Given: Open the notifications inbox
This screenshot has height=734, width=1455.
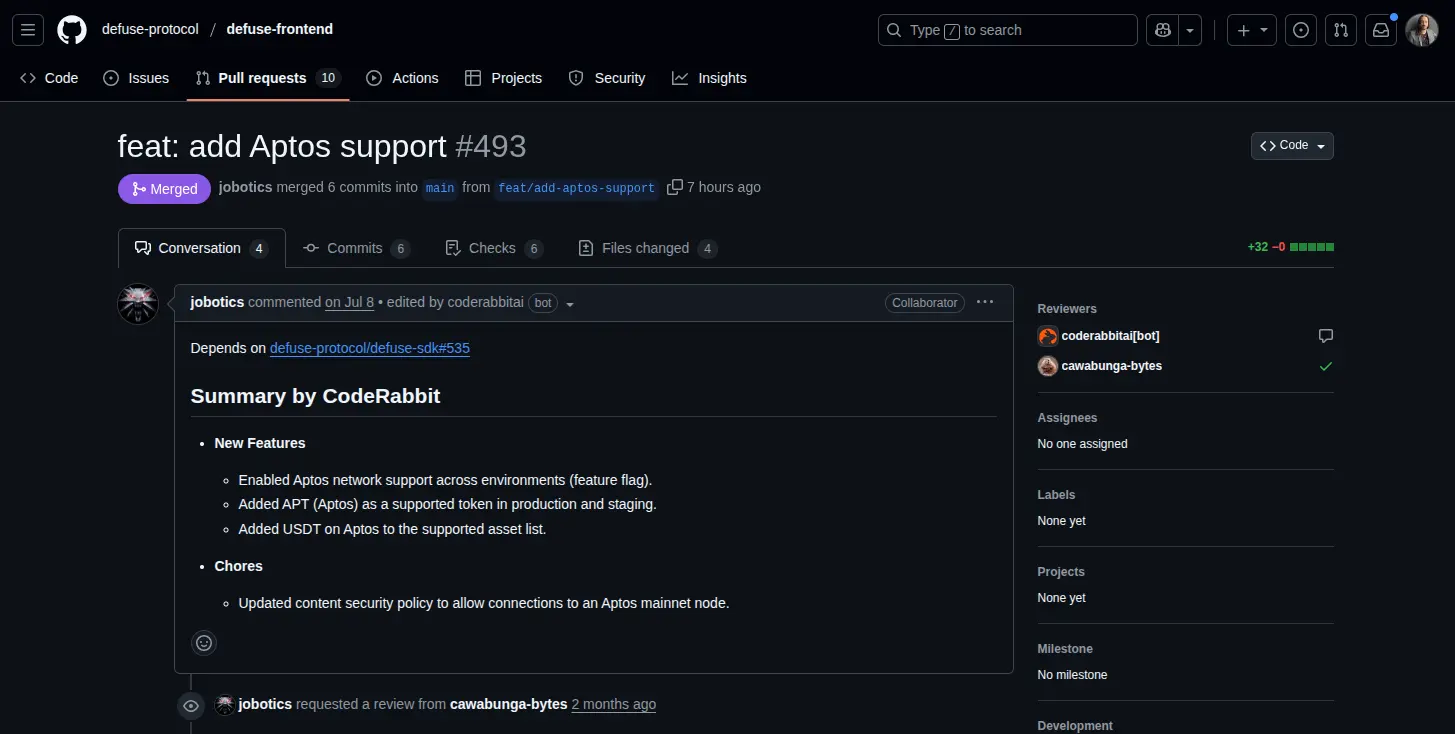Looking at the screenshot, I should click(1381, 30).
